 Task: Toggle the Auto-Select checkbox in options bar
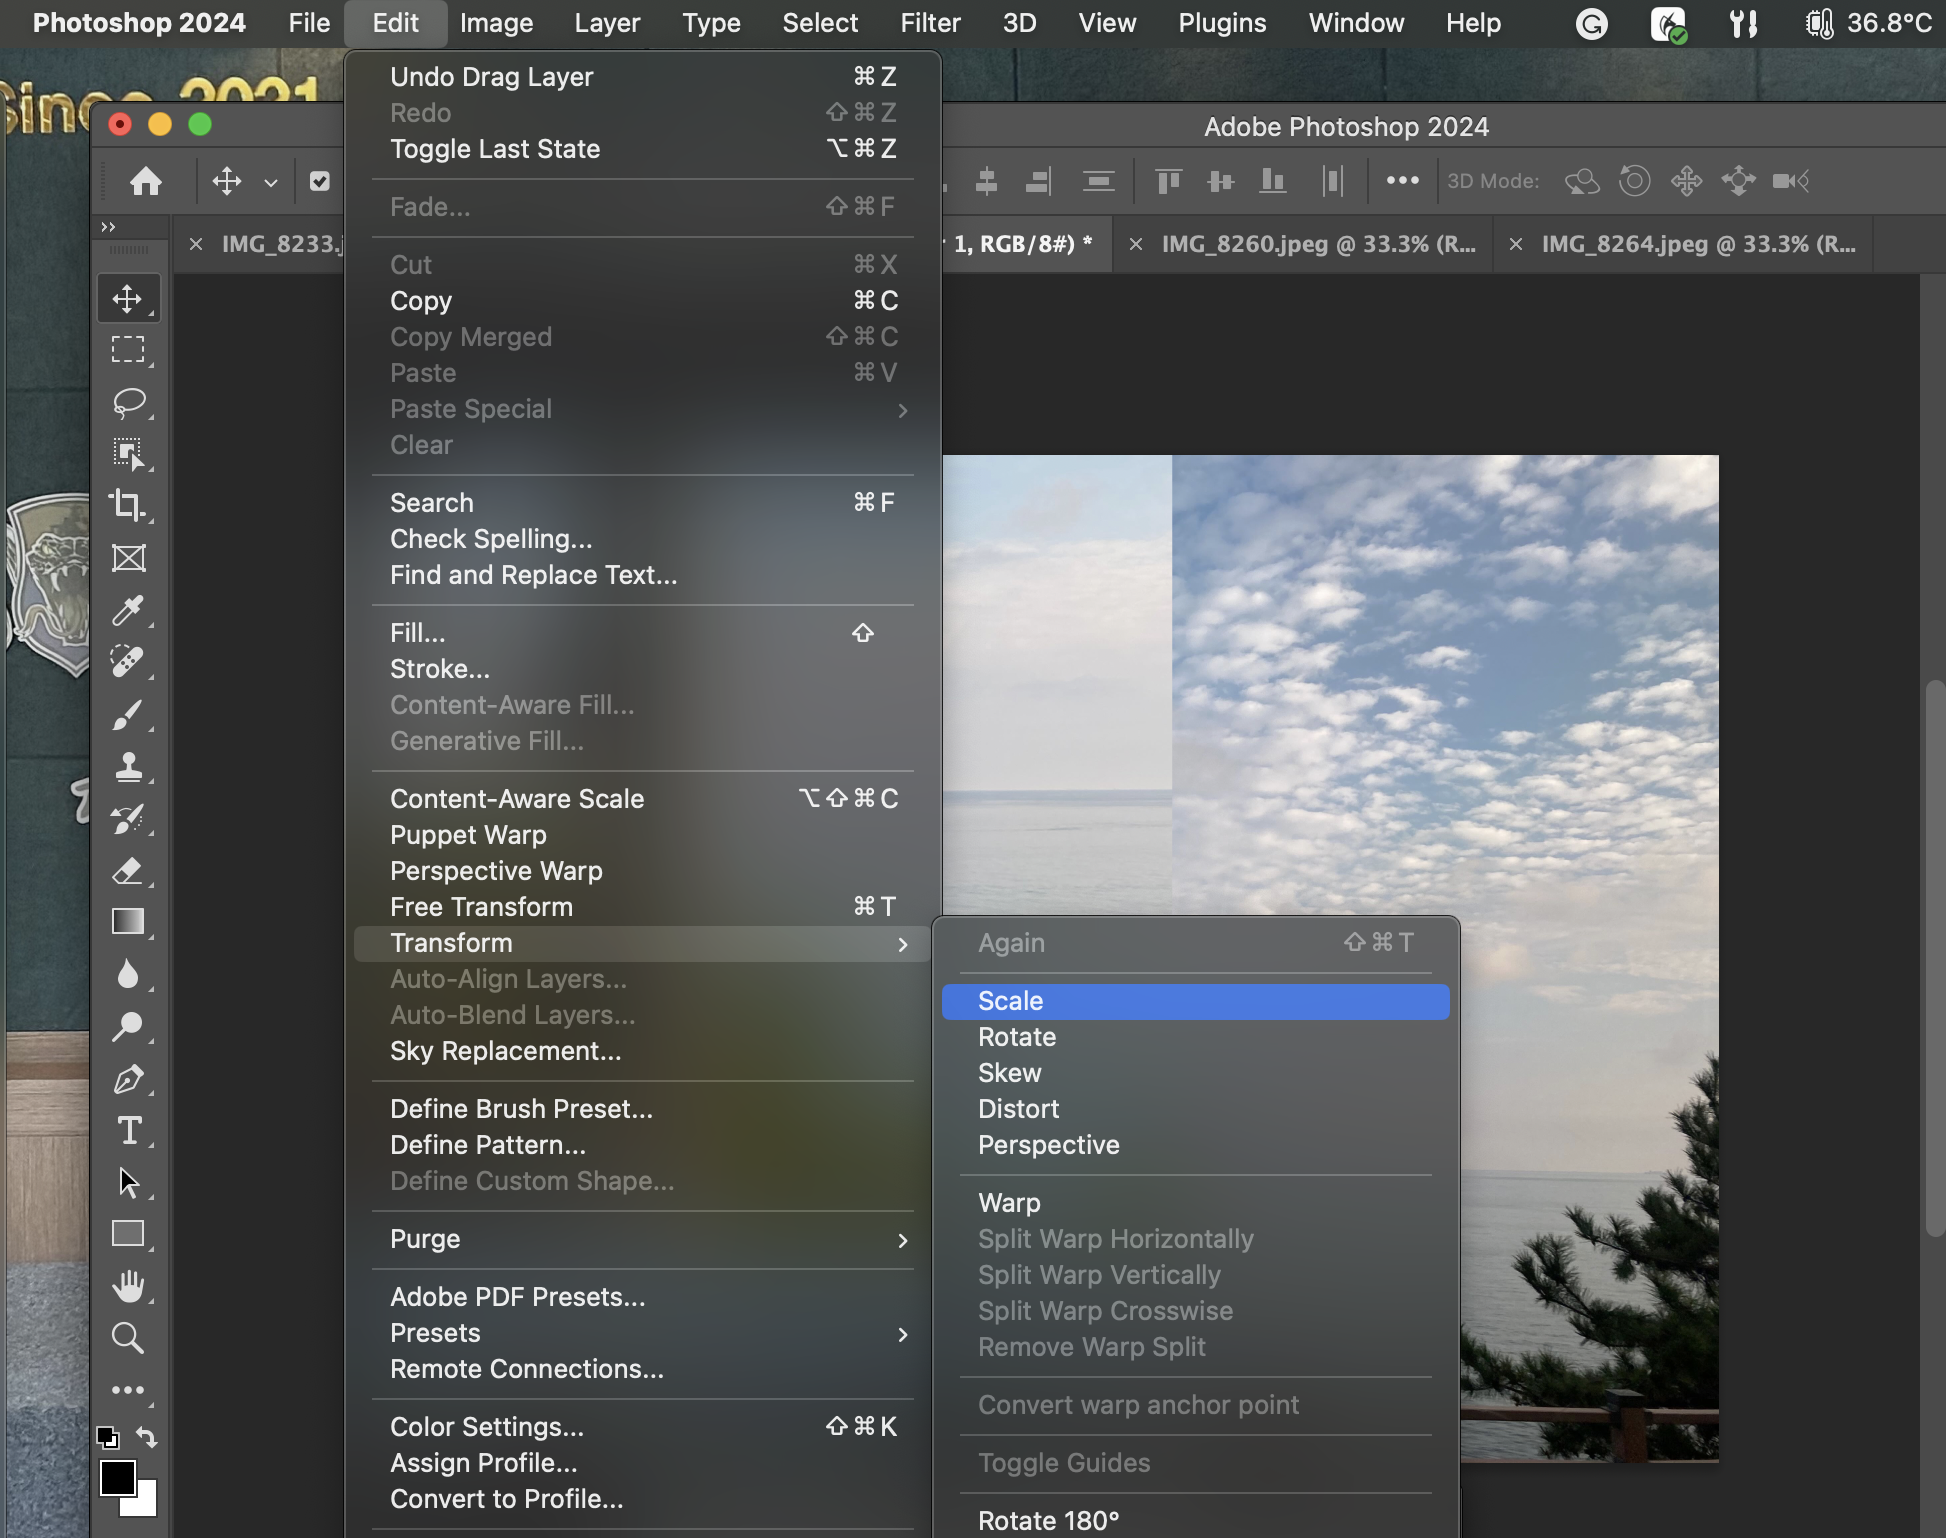point(320,181)
